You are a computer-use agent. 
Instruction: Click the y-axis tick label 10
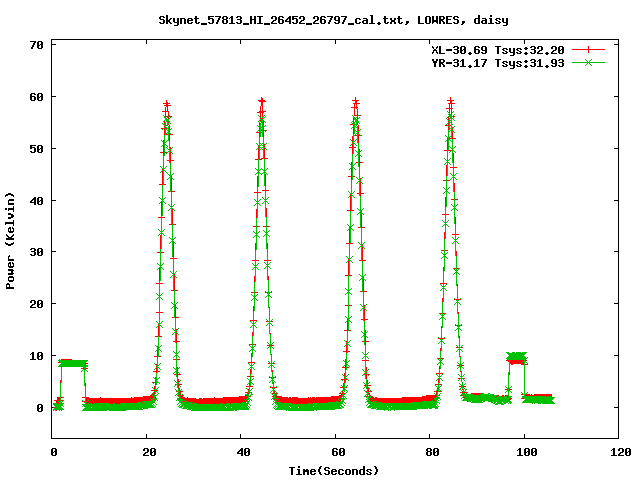37,356
